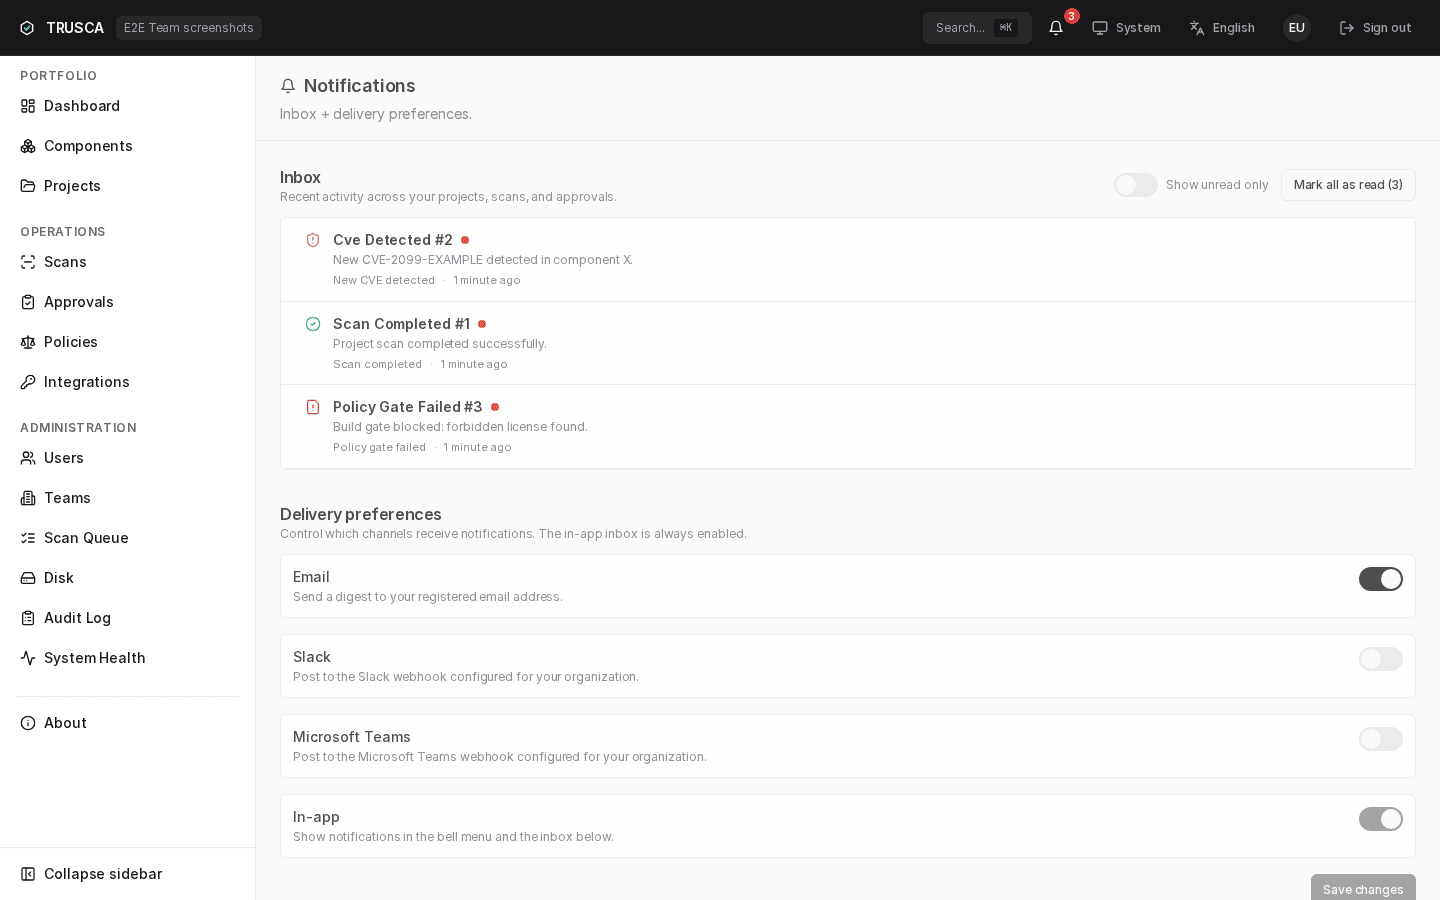Viewport: 1440px width, 900px height.
Task: Click the Policies scale icon
Action: pos(28,342)
